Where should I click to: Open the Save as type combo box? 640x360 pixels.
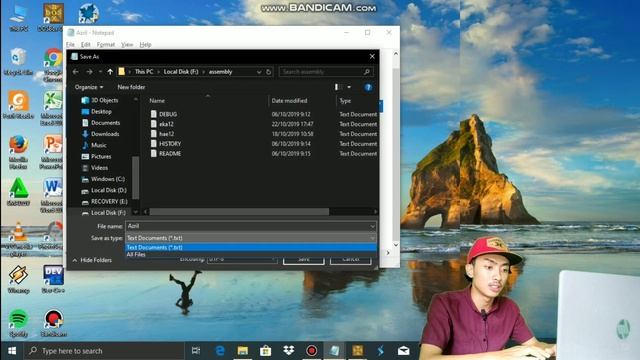[251, 238]
